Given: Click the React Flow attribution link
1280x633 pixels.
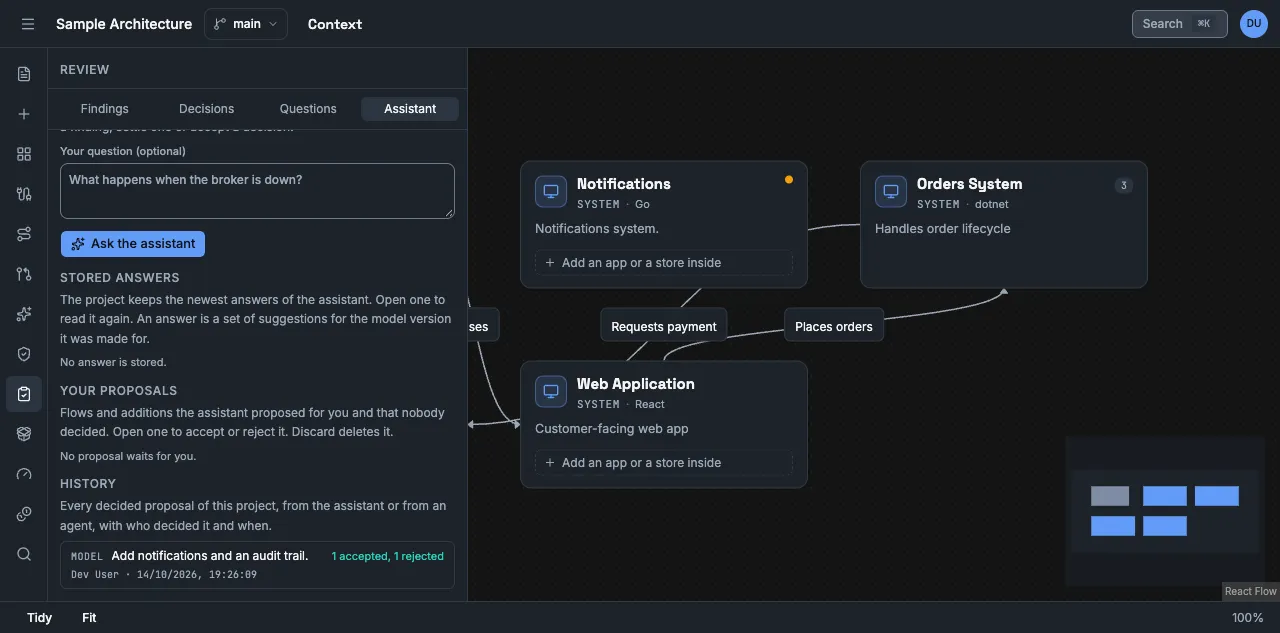Looking at the screenshot, I should 1251,591.
